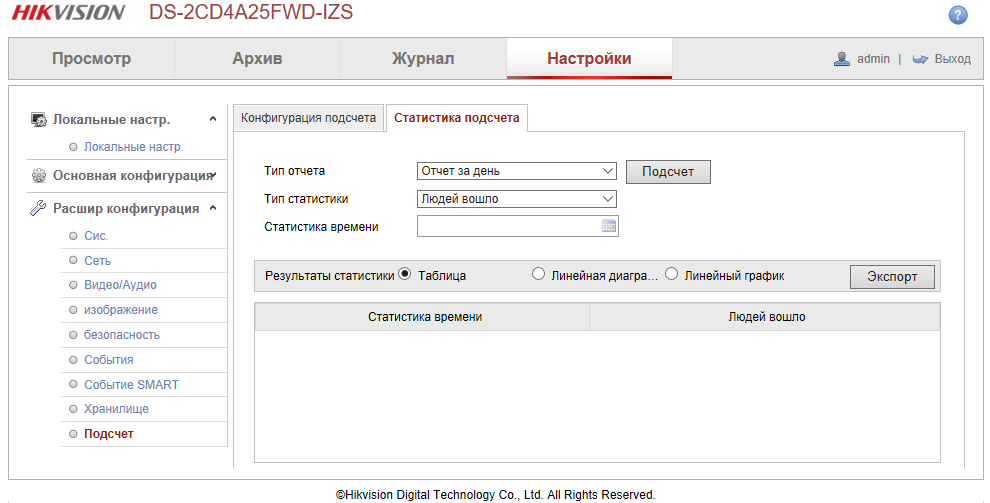Screen dimensions: 990x503
Task: Click the logout arrow icon
Action: [x=920, y=59]
